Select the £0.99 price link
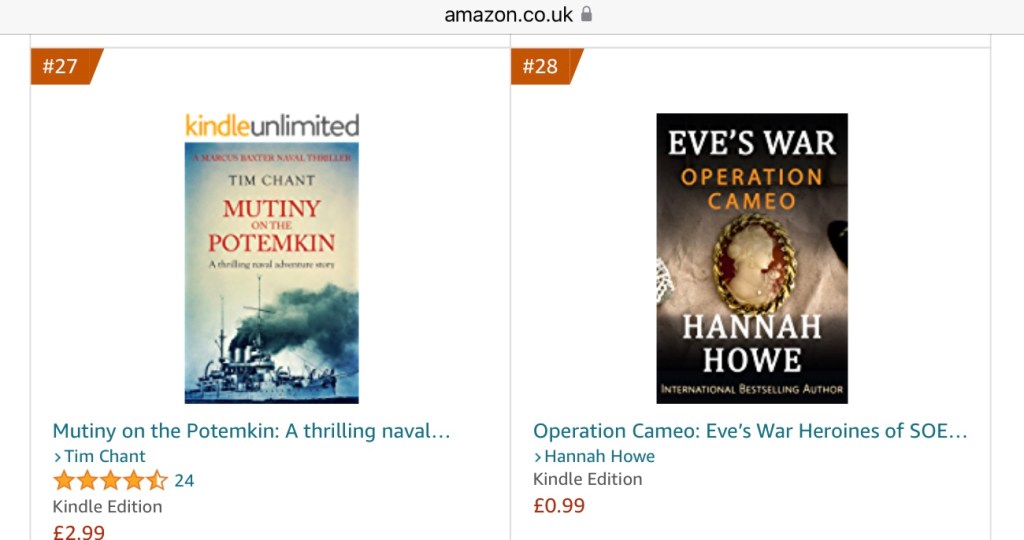The width and height of the screenshot is (1024, 540). 559,506
